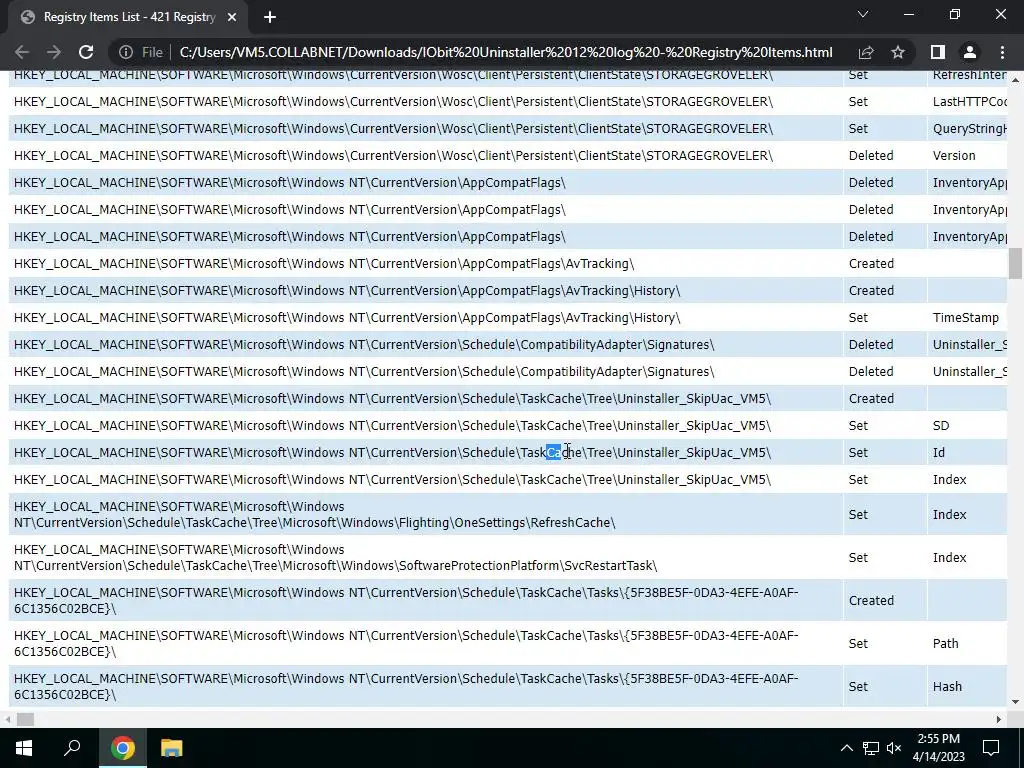Click 'TimeStamp' value name cell
1024x768 pixels.
tap(965, 317)
